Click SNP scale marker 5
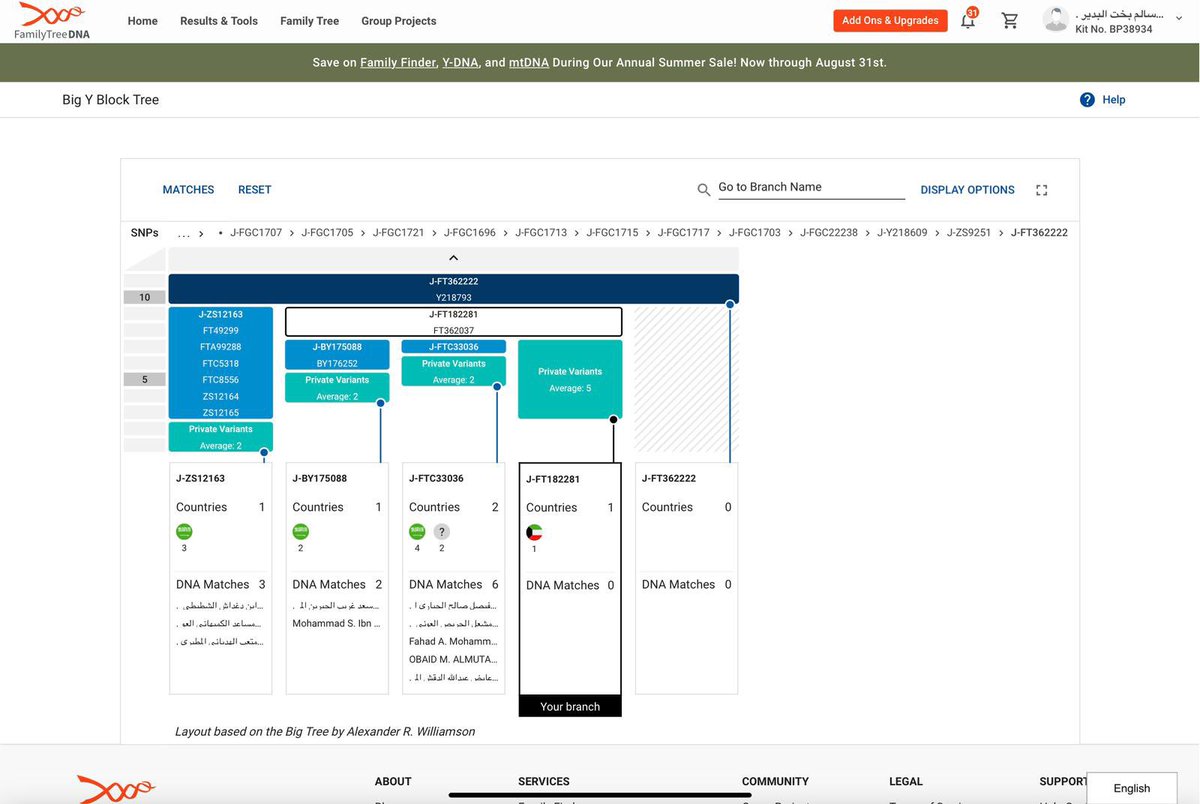Viewport: 1200px width, 804px height. [x=145, y=380]
